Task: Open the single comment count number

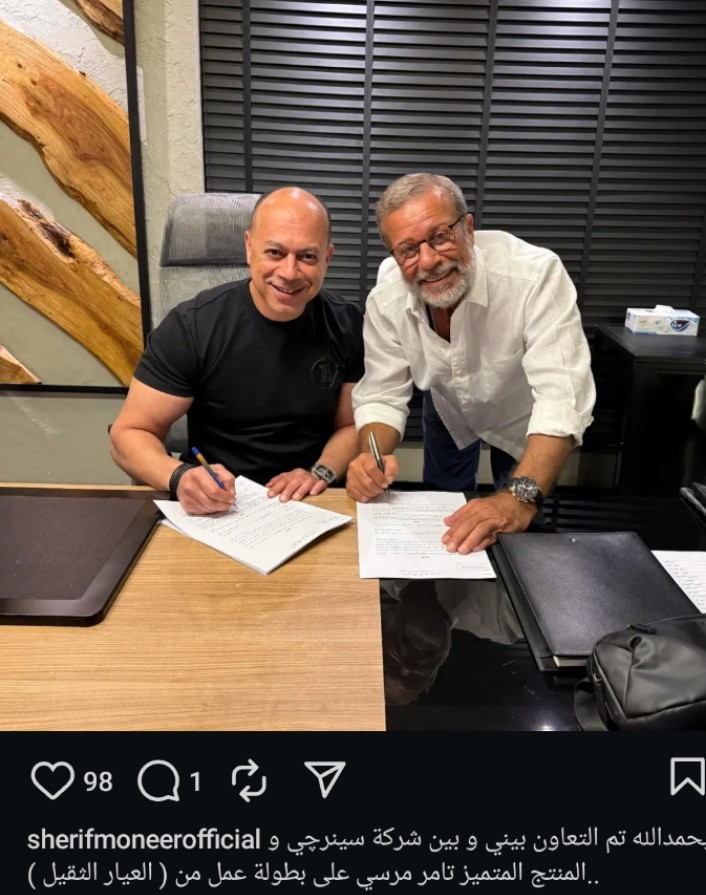Action: [196, 781]
